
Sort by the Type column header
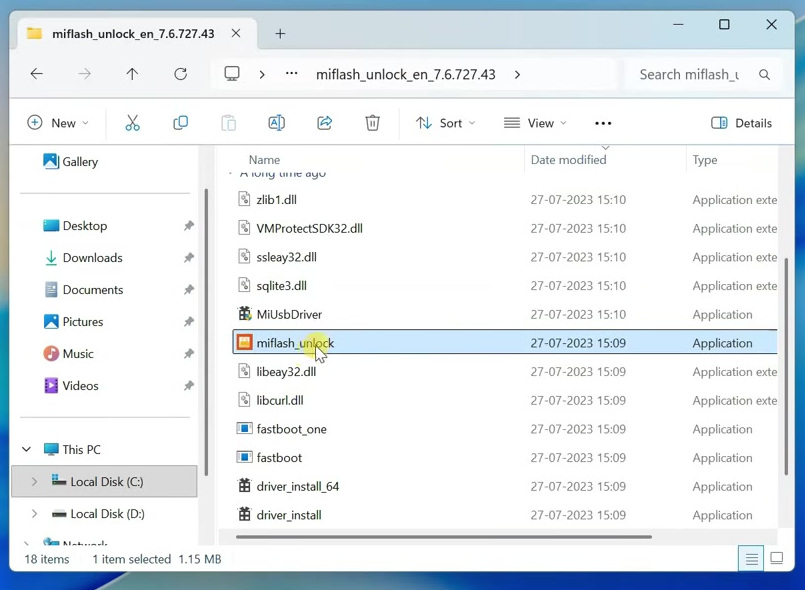tap(704, 160)
